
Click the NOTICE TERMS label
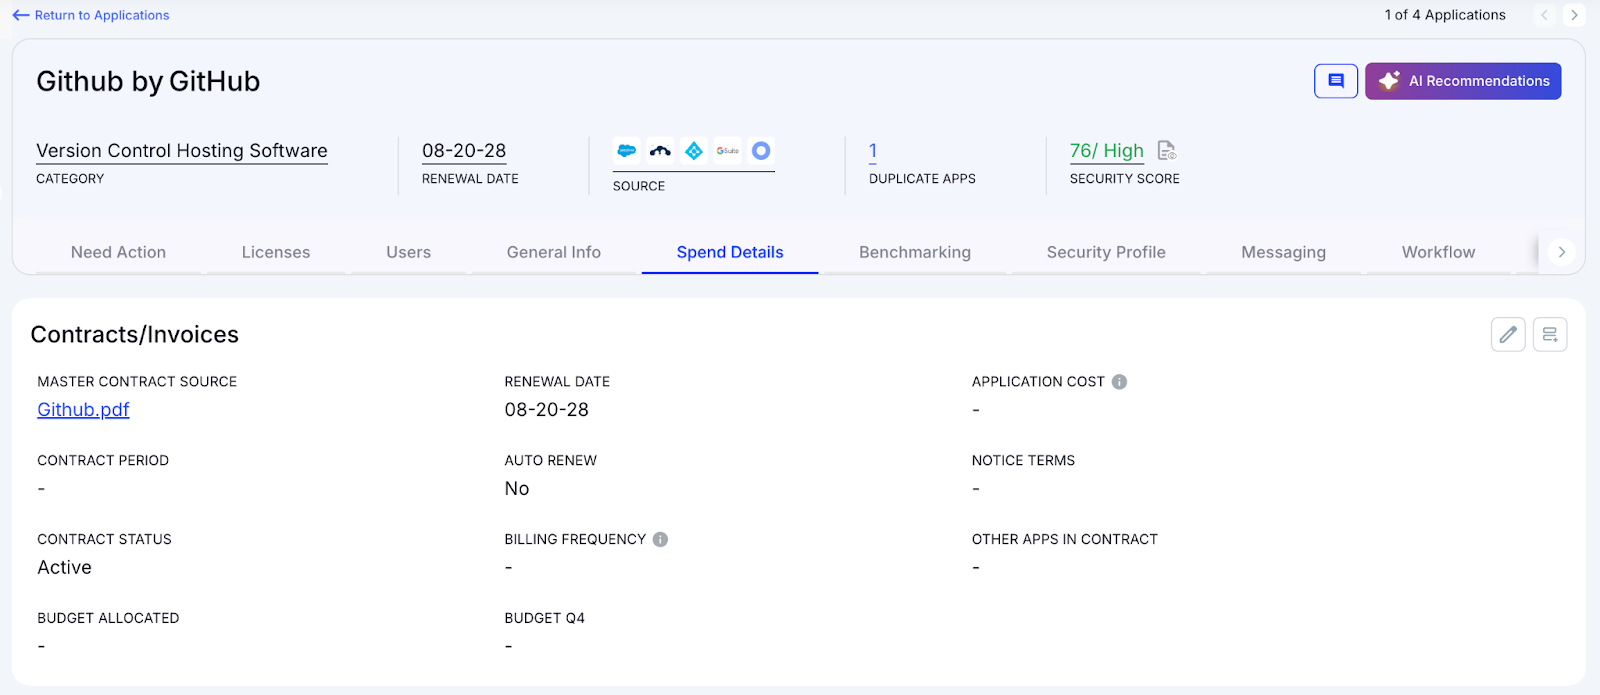[1023, 461]
